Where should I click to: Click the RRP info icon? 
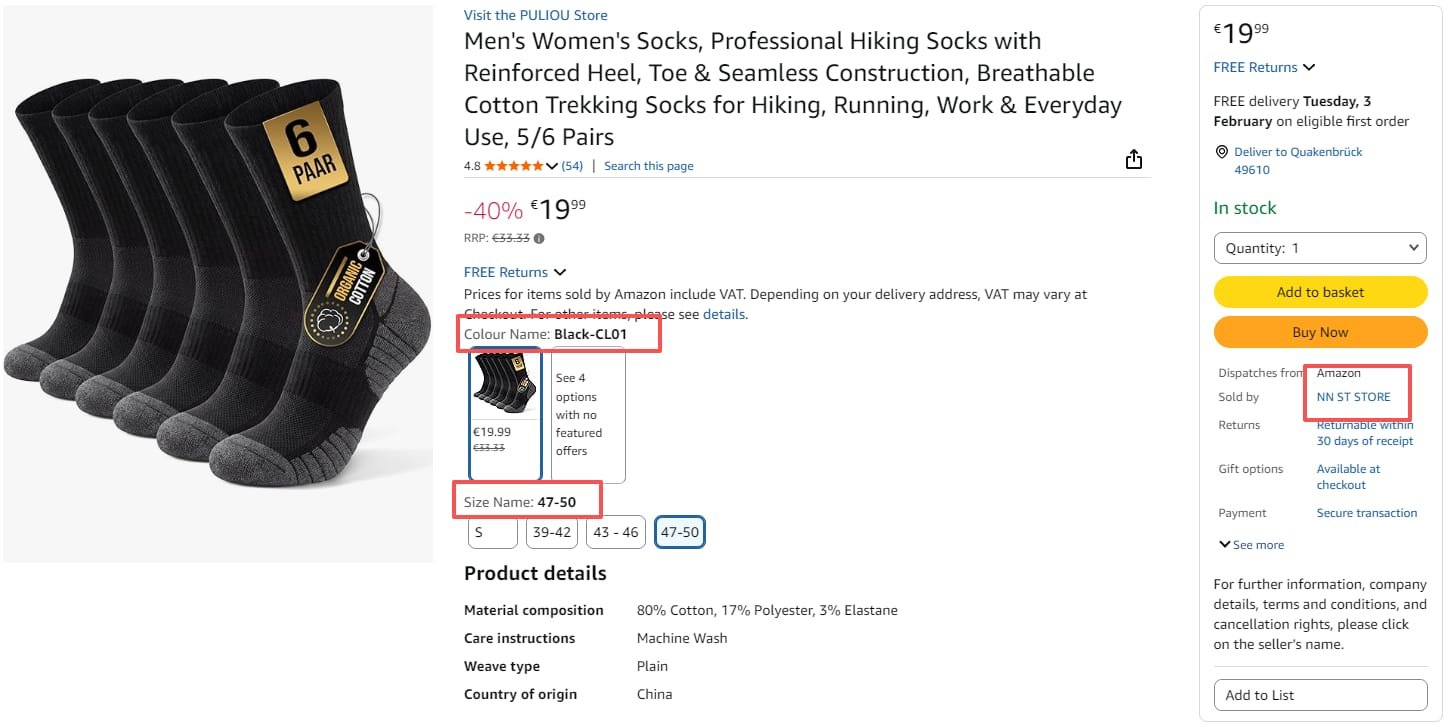(x=539, y=239)
